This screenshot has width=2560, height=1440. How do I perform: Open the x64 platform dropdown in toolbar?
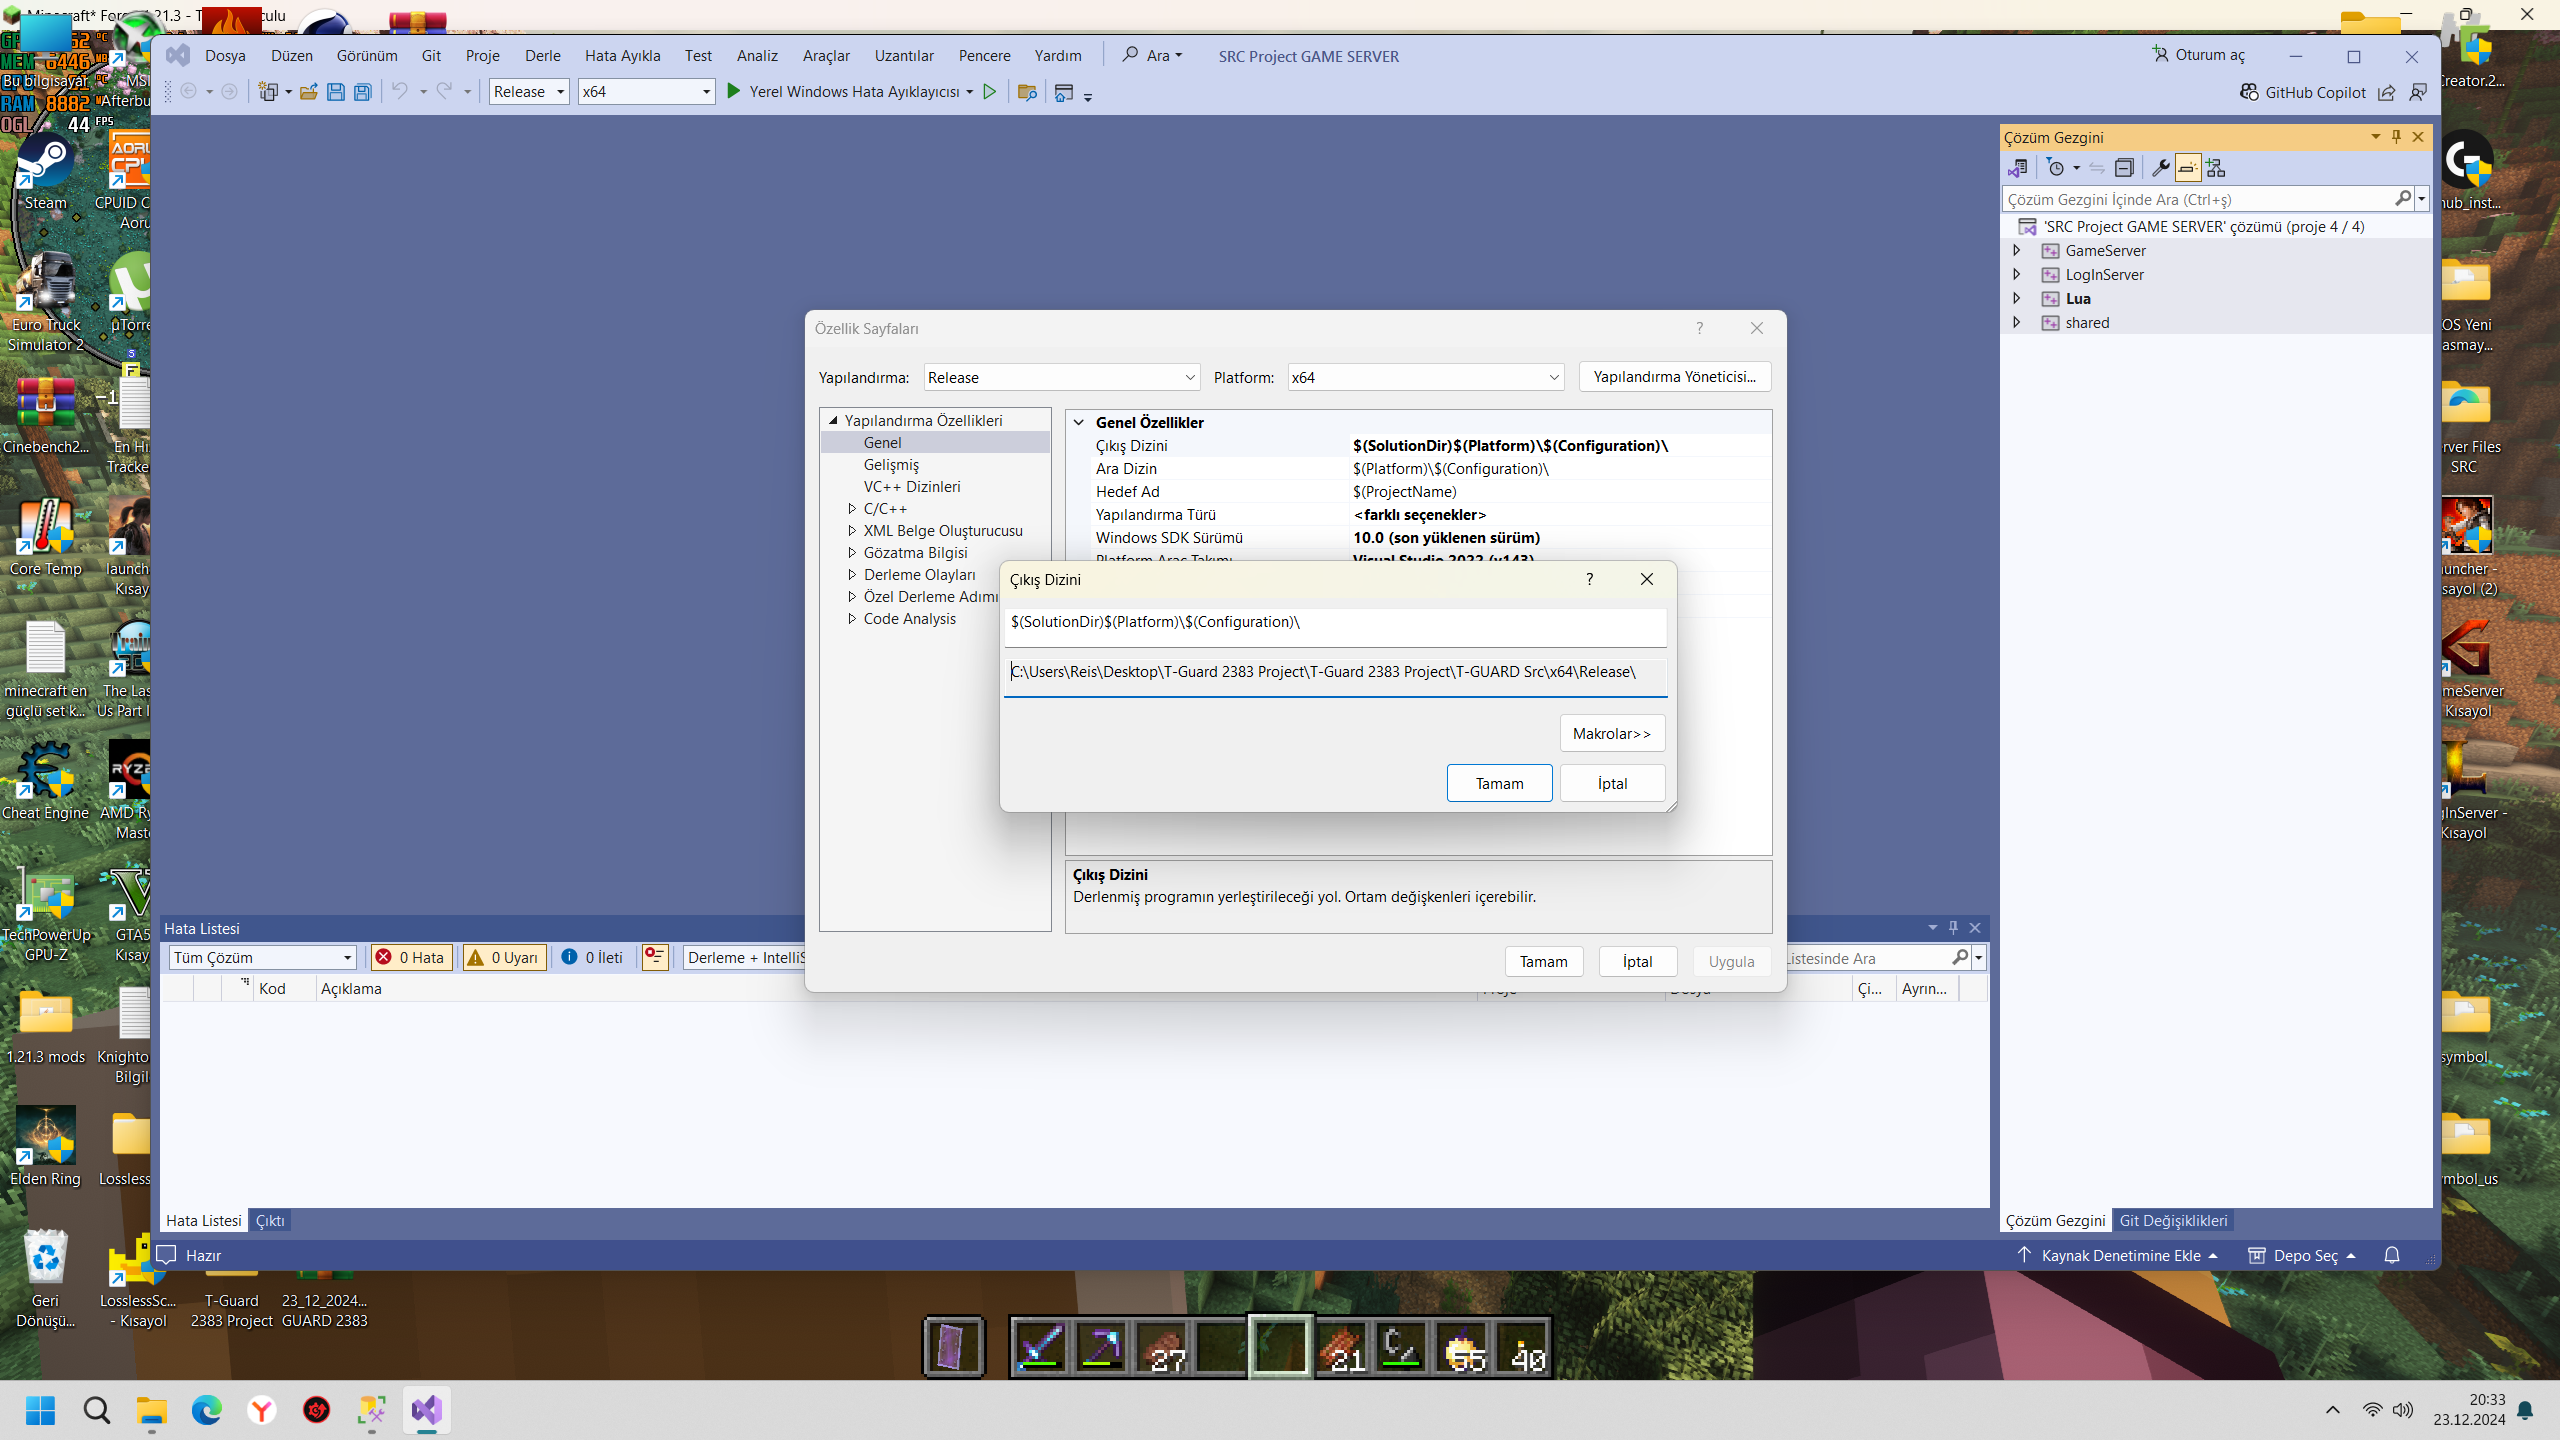click(646, 92)
